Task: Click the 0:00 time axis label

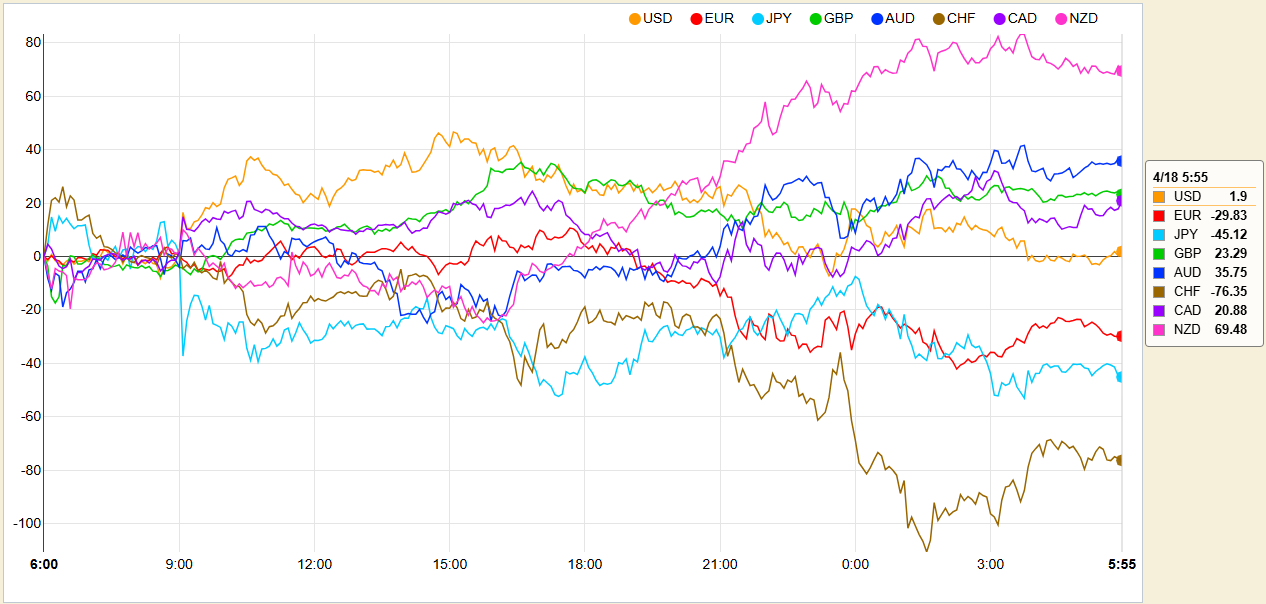Action: (855, 565)
